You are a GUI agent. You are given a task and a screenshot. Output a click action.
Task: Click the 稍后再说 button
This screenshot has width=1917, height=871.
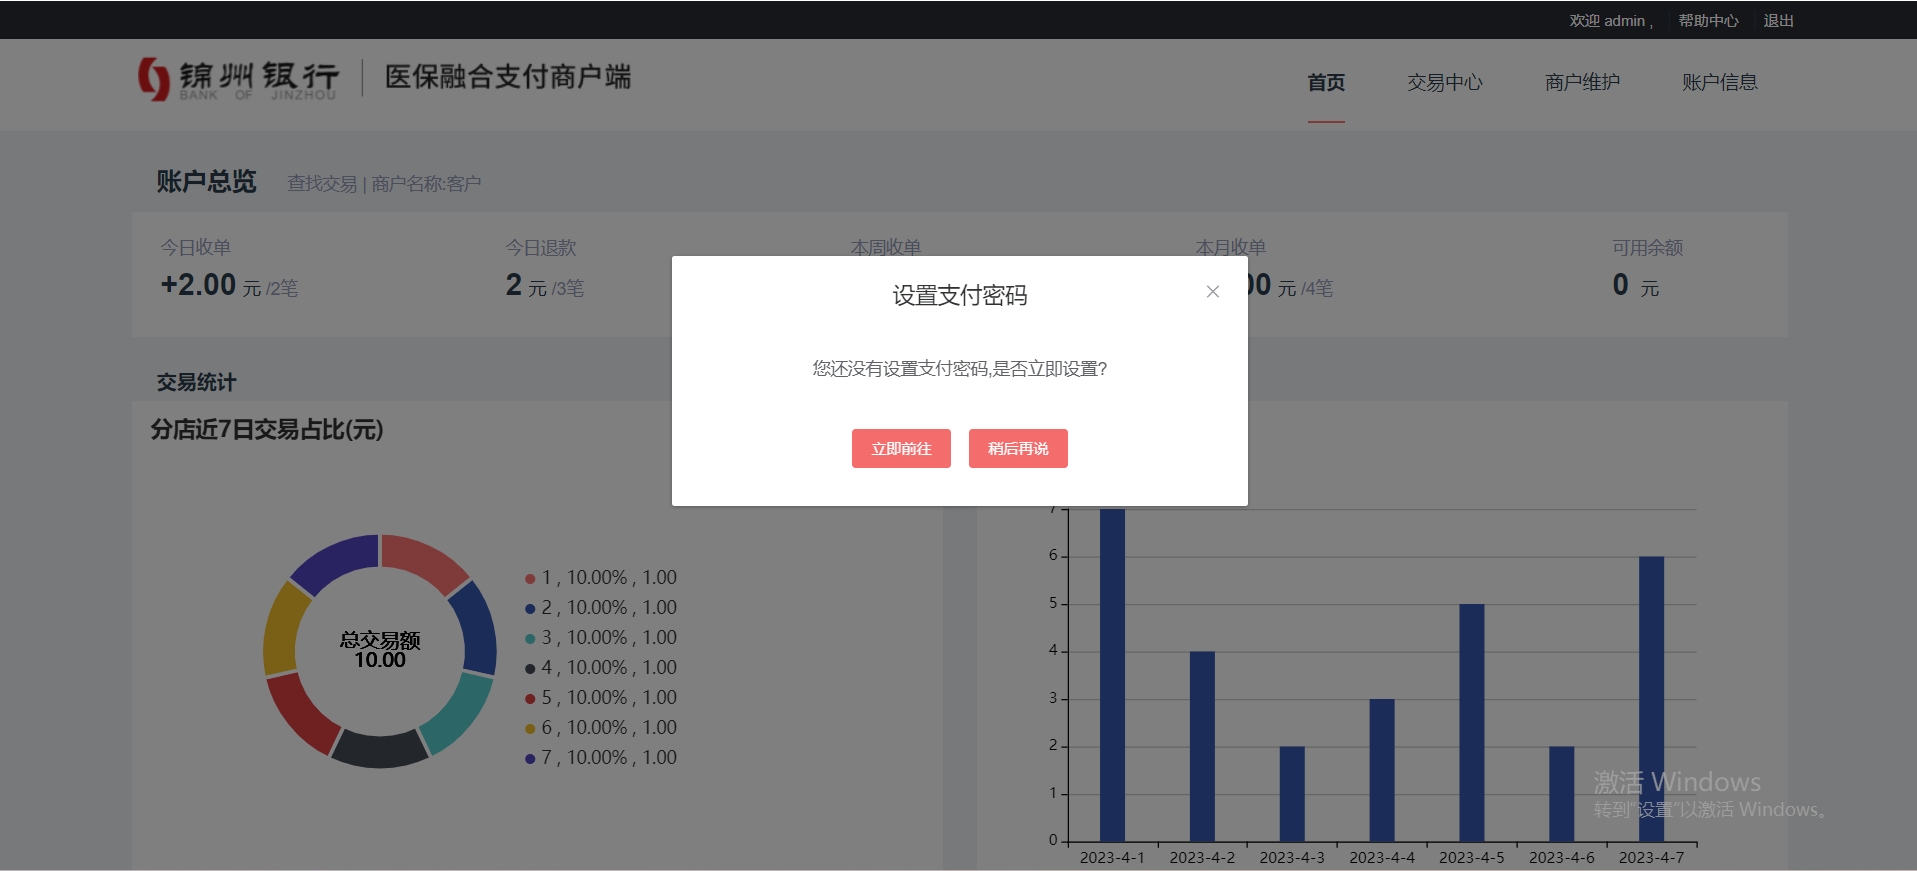[1018, 448]
